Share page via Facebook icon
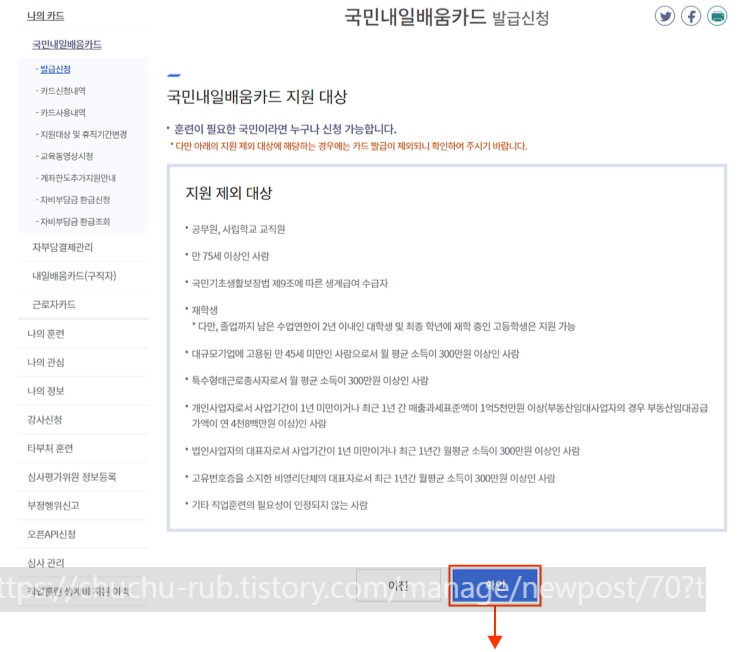 click(x=691, y=16)
